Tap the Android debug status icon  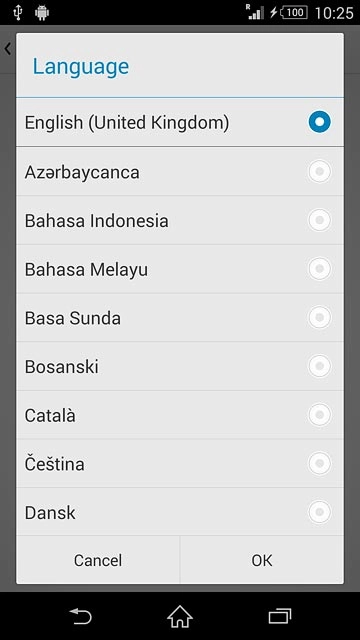point(42,13)
